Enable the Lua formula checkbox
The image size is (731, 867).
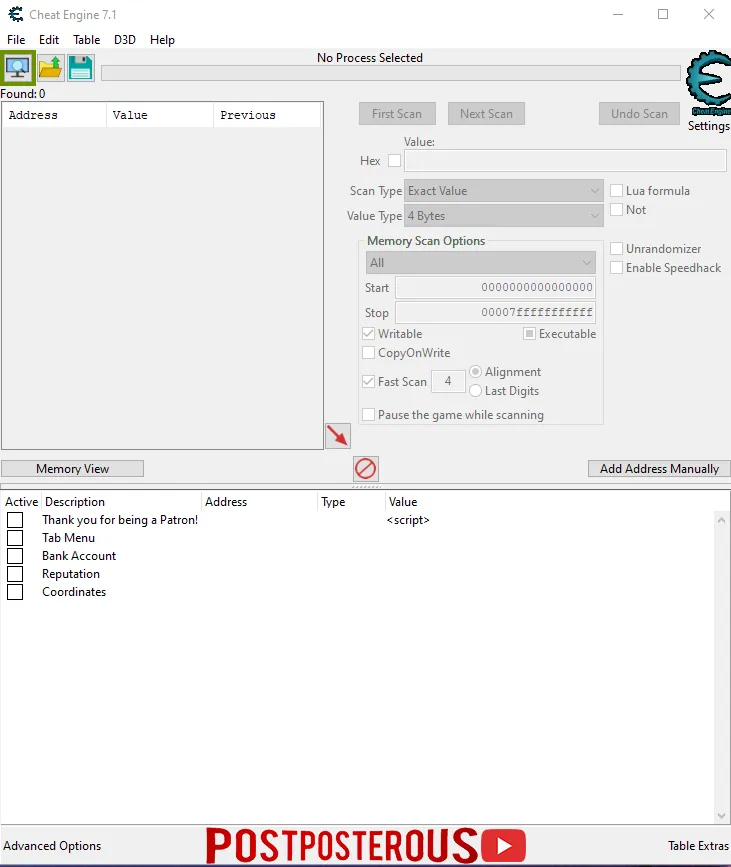click(617, 191)
